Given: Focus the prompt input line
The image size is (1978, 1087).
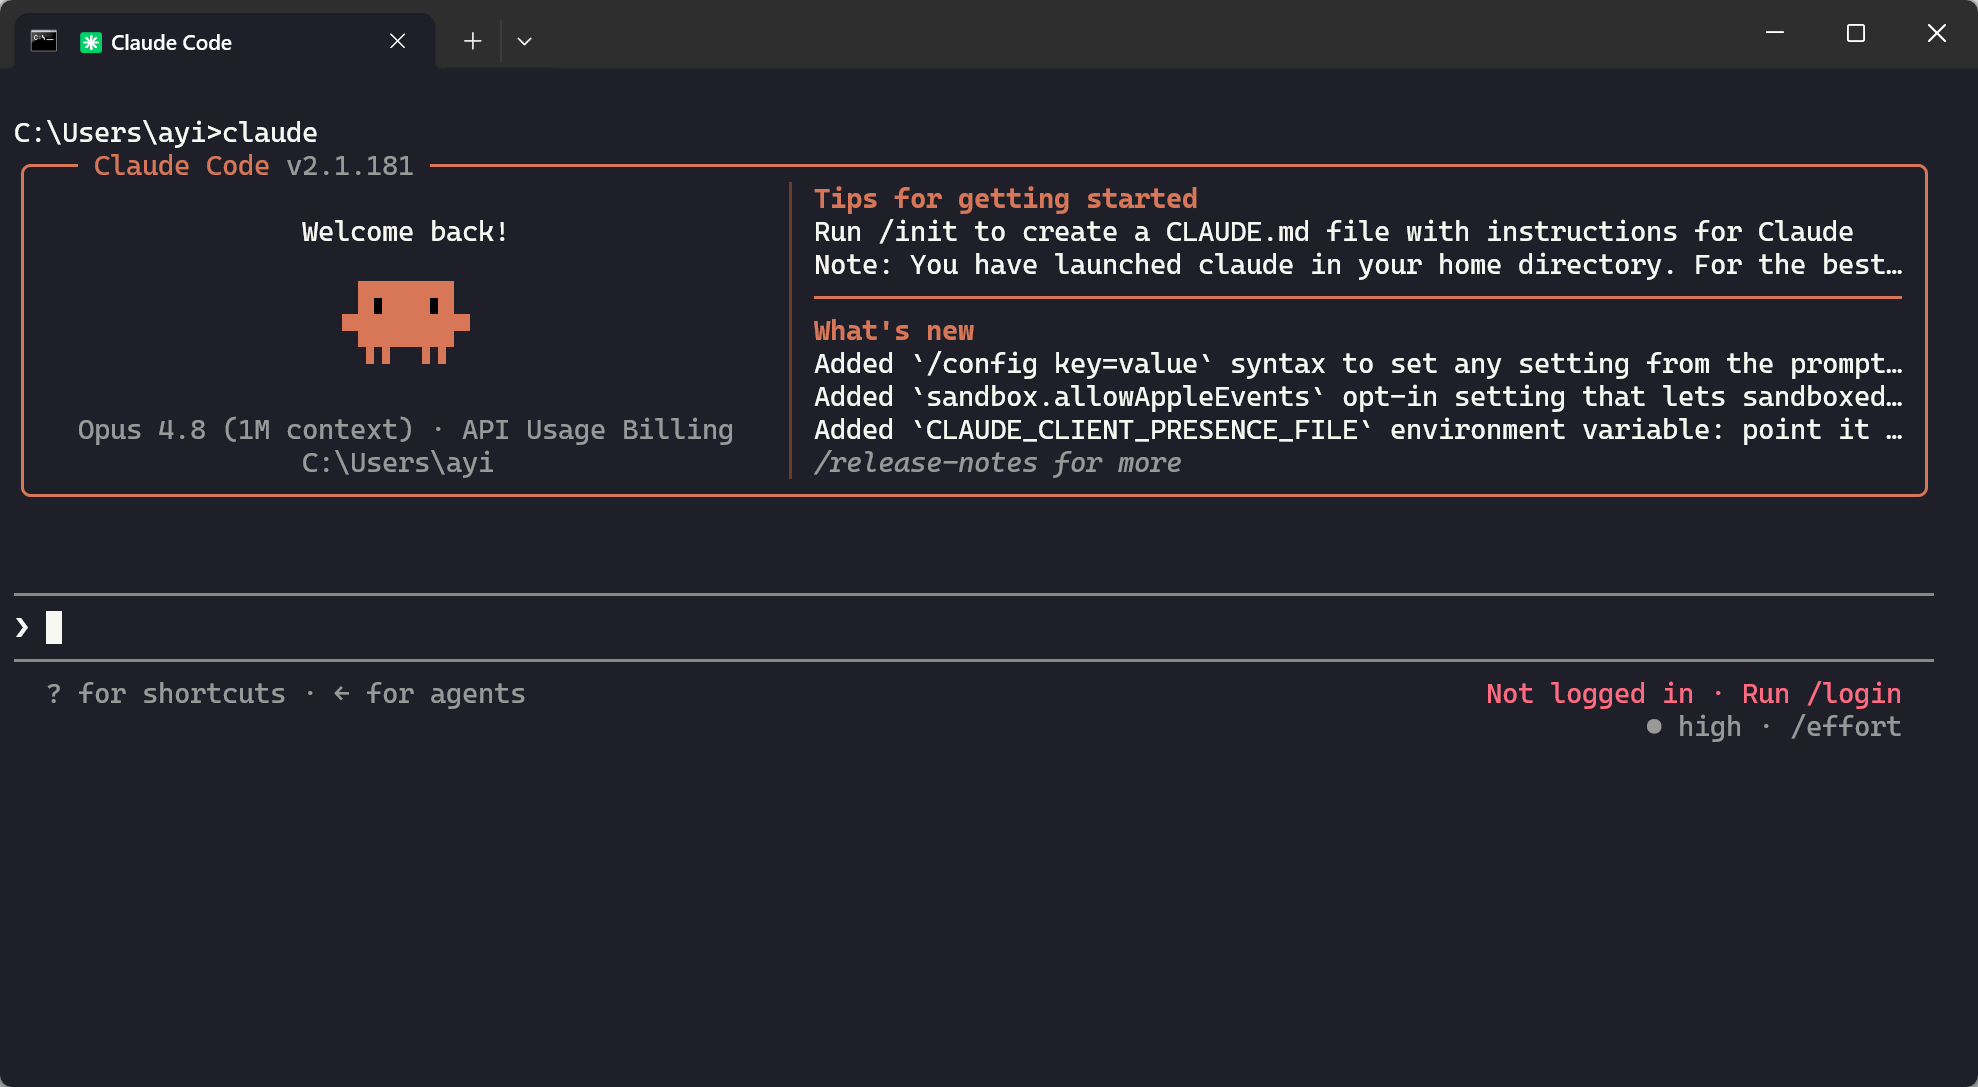Looking at the screenshot, I should (974, 628).
